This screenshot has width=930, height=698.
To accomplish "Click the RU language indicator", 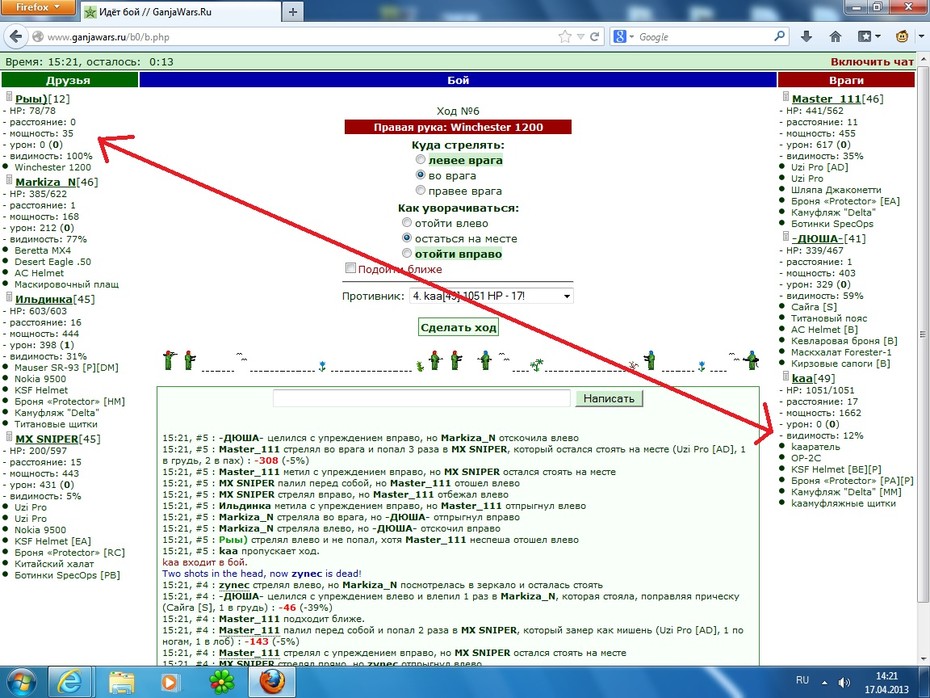I will click(x=802, y=680).
